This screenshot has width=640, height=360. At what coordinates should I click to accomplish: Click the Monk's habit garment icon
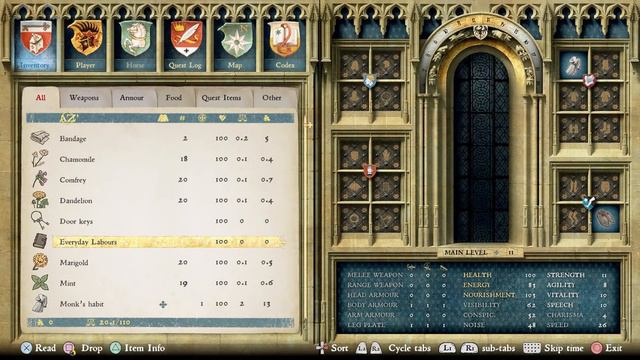point(40,303)
